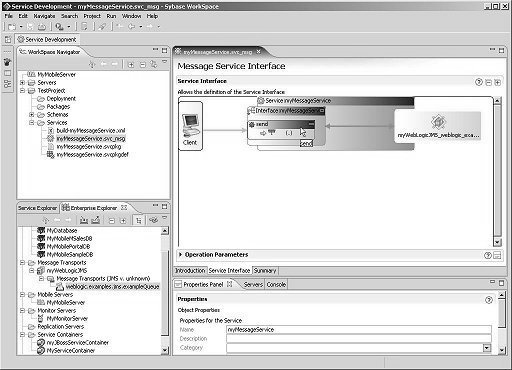Open the Run menu

click(x=111, y=16)
